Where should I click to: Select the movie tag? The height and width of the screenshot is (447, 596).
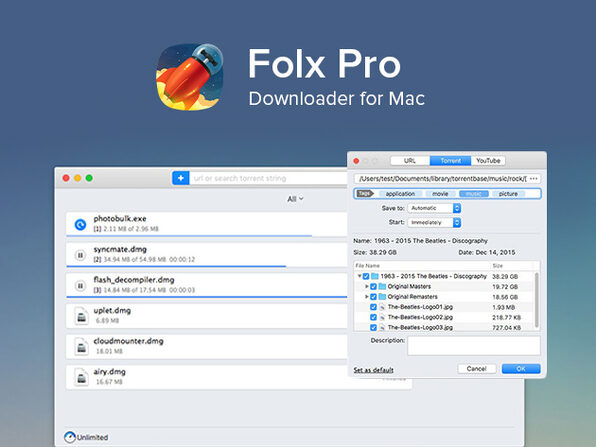(x=440, y=194)
